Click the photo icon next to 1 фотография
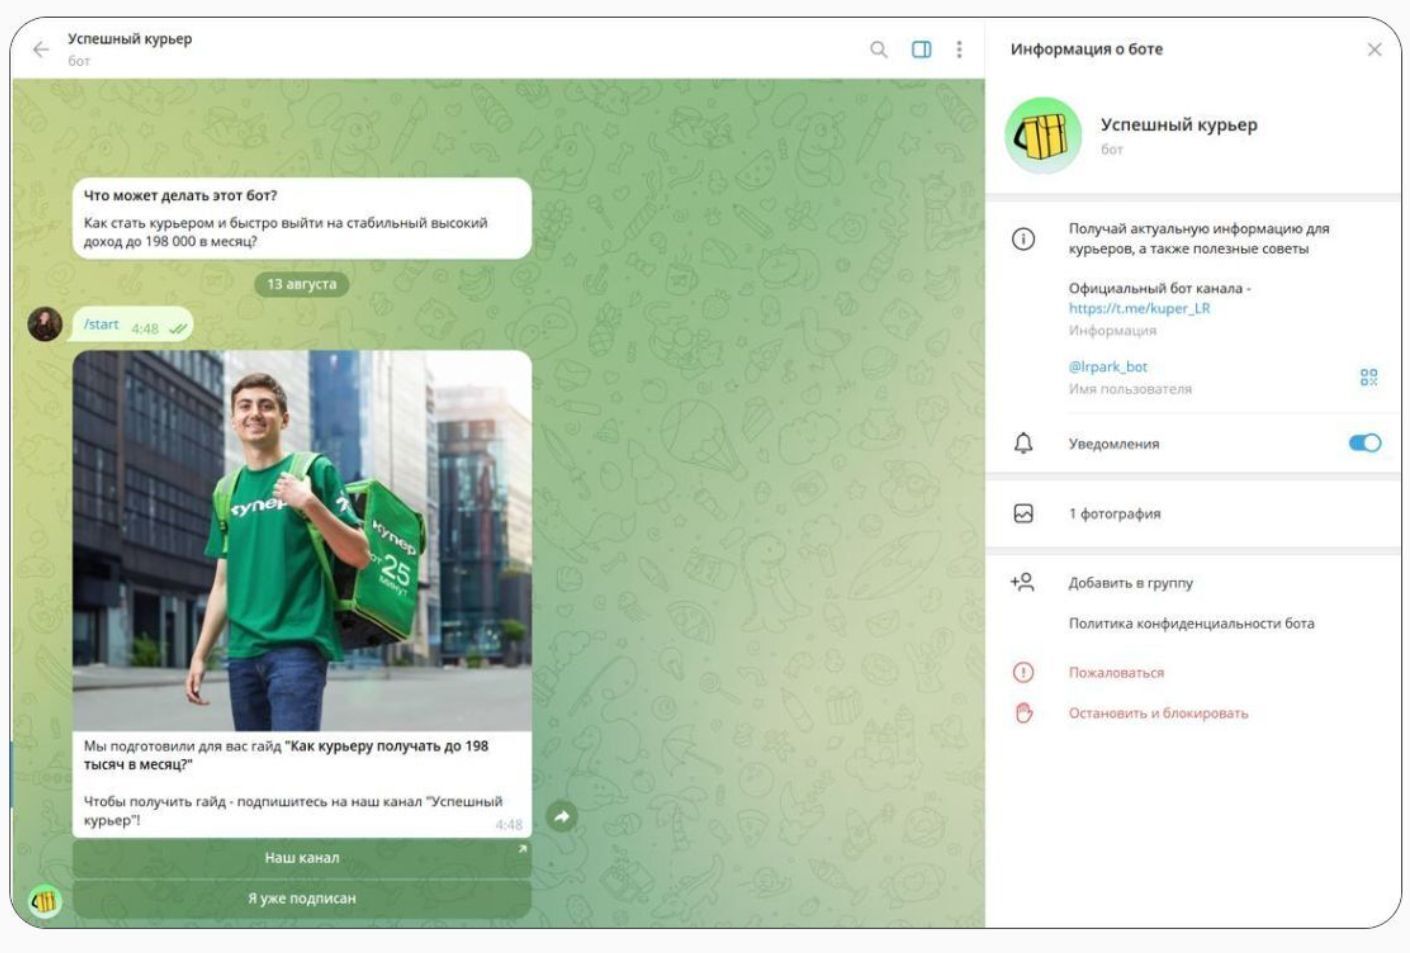Screen dimensions: 1410x953 1023,514
